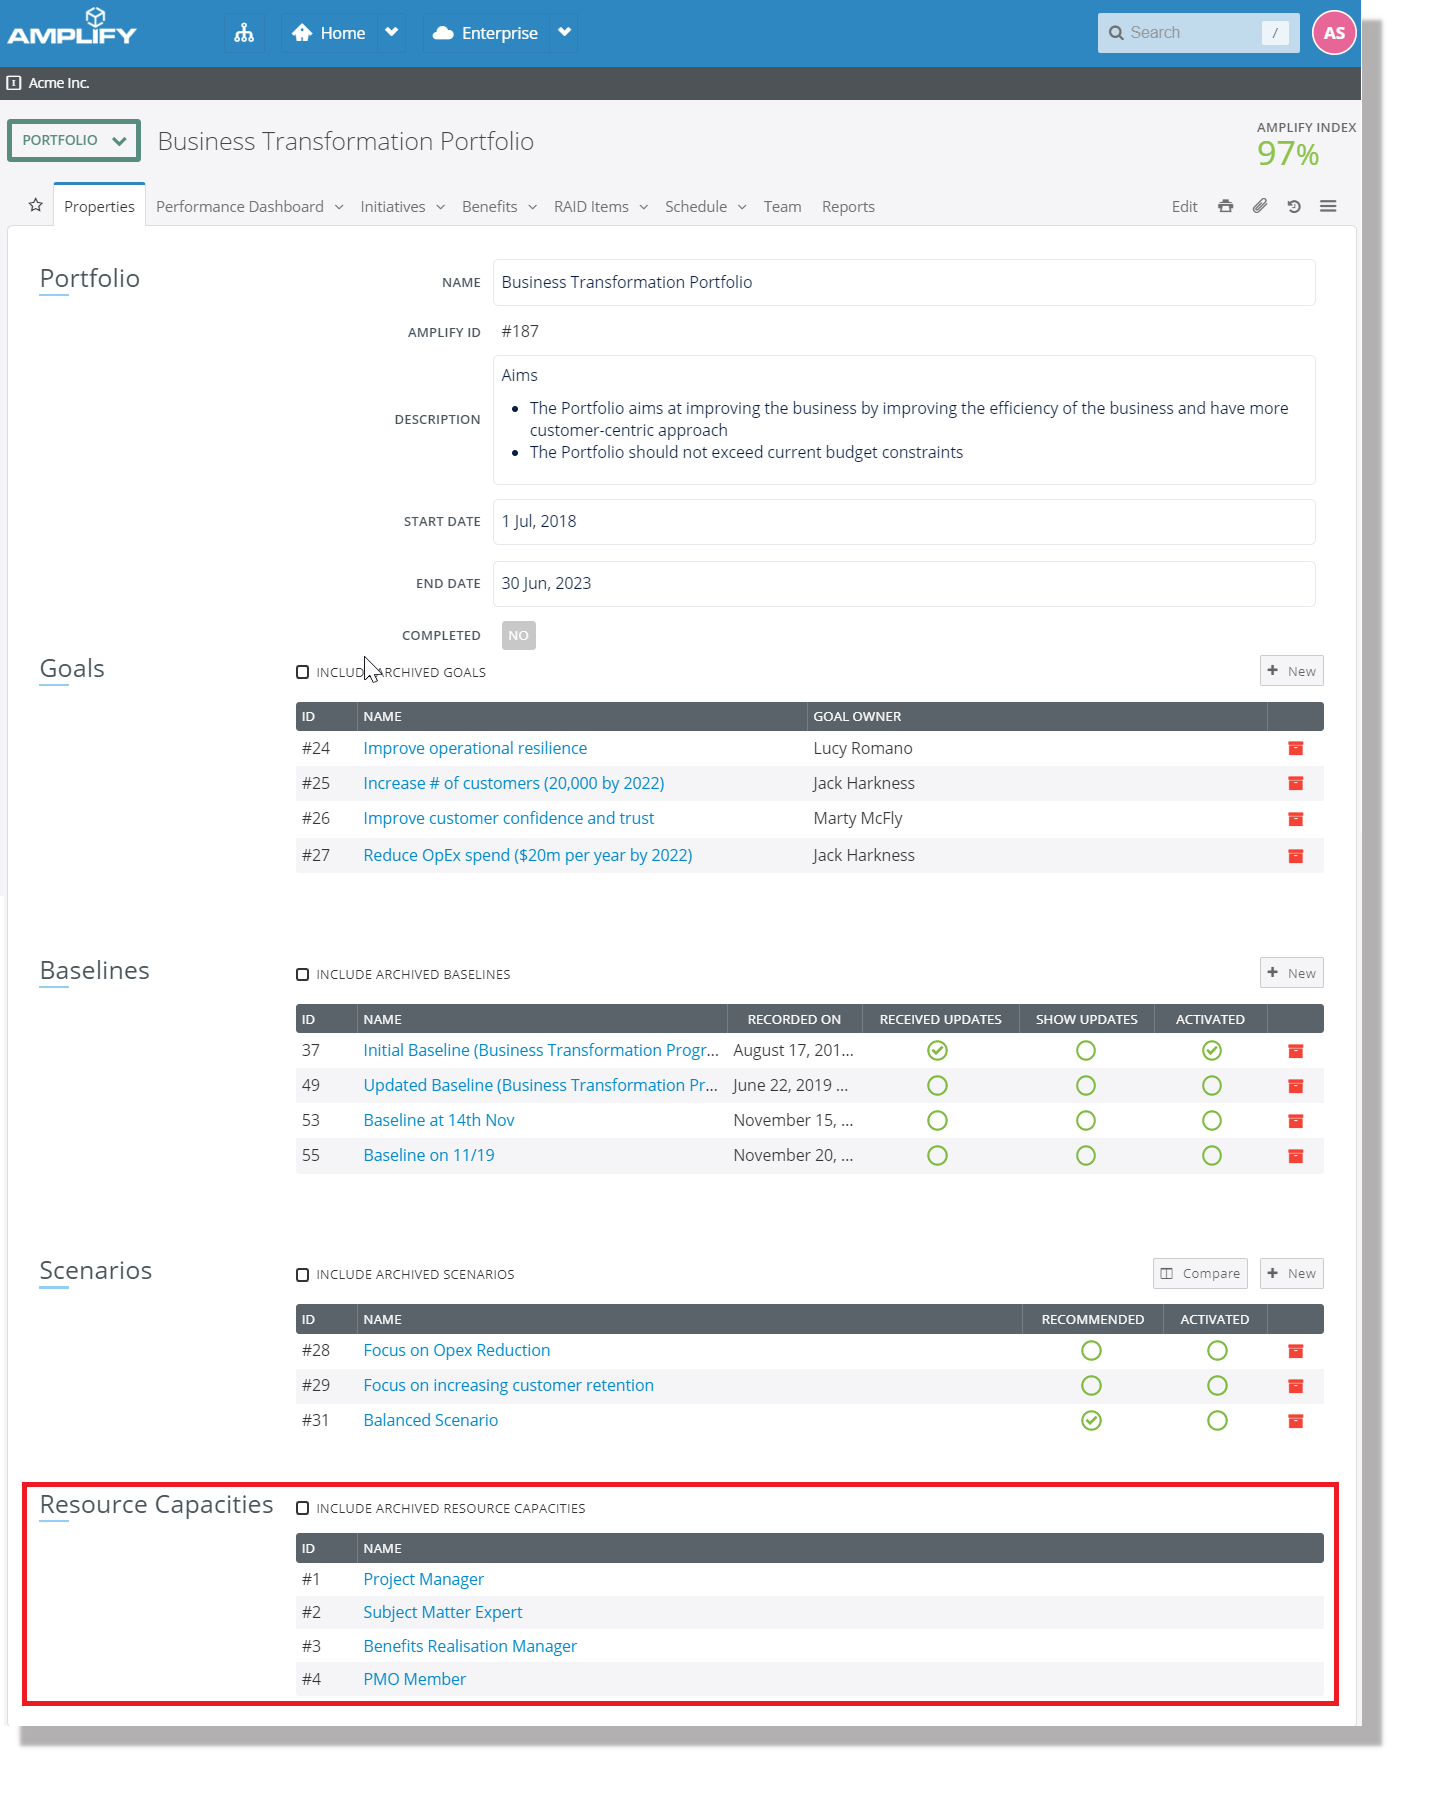Open the Enterprise dropdown arrow
1445x1818 pixels.
coord(565,33)
